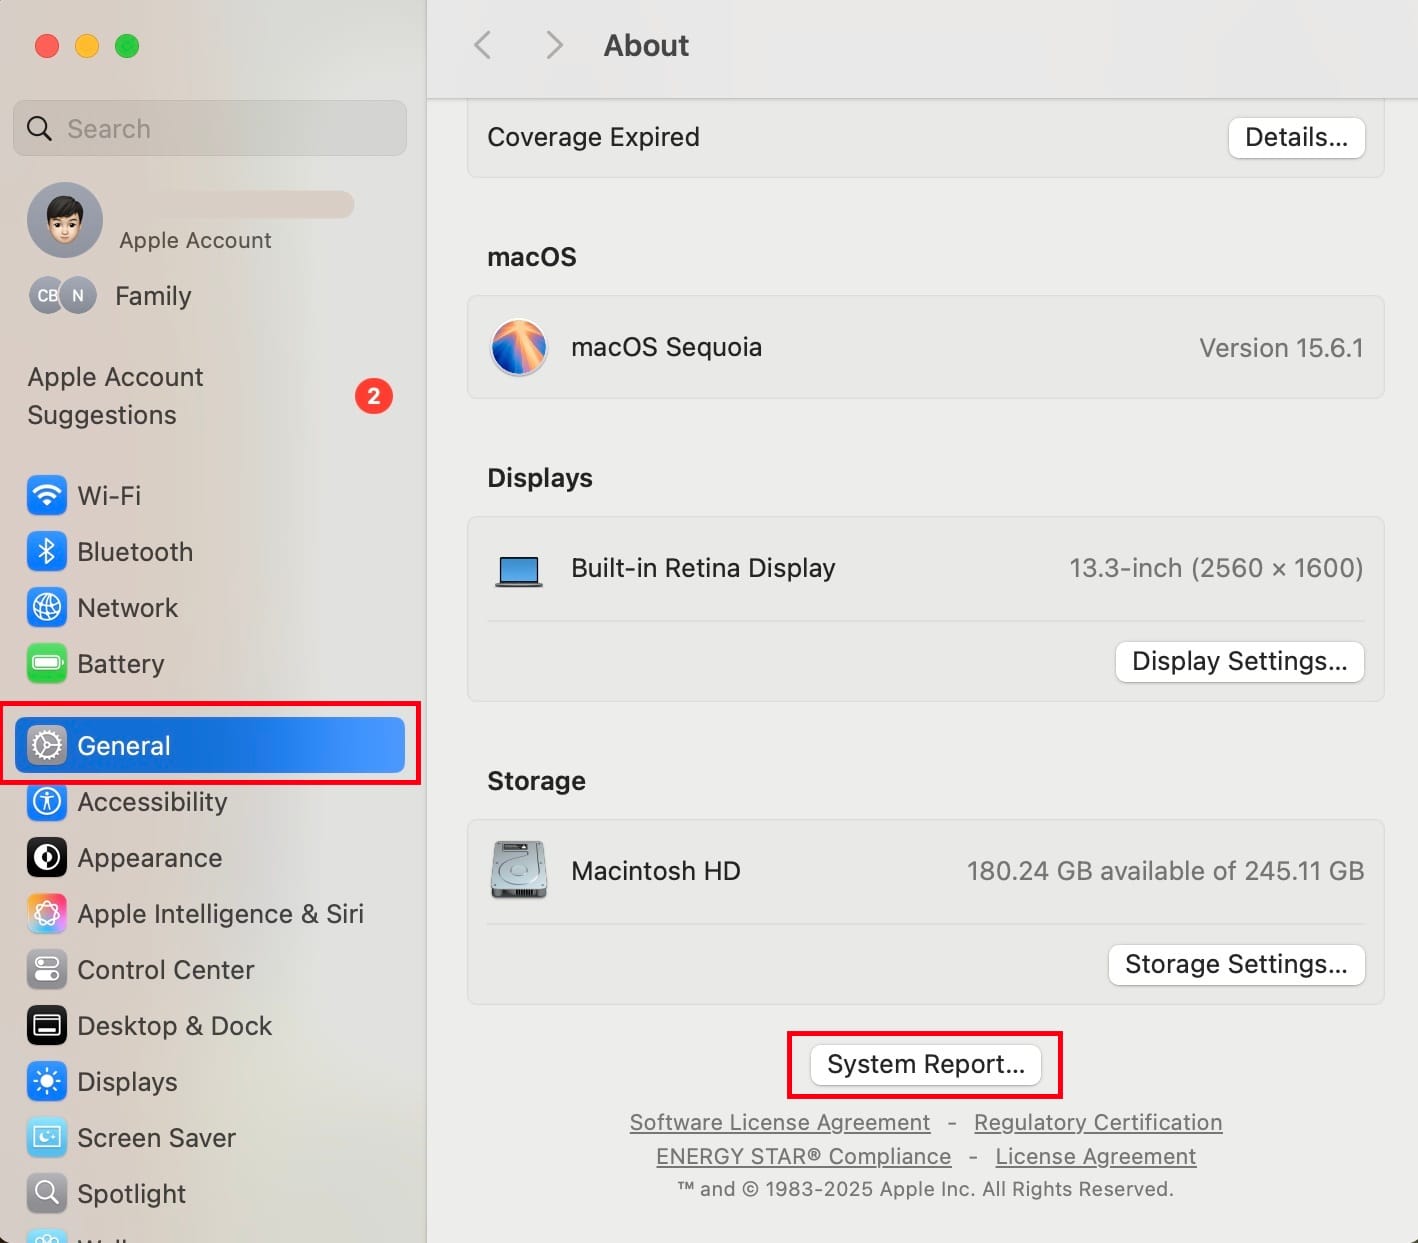Viewport: 1418px width, 1243px height.
Task: Open Wi-Fi settings in sidebar
Action: point(108,496)
